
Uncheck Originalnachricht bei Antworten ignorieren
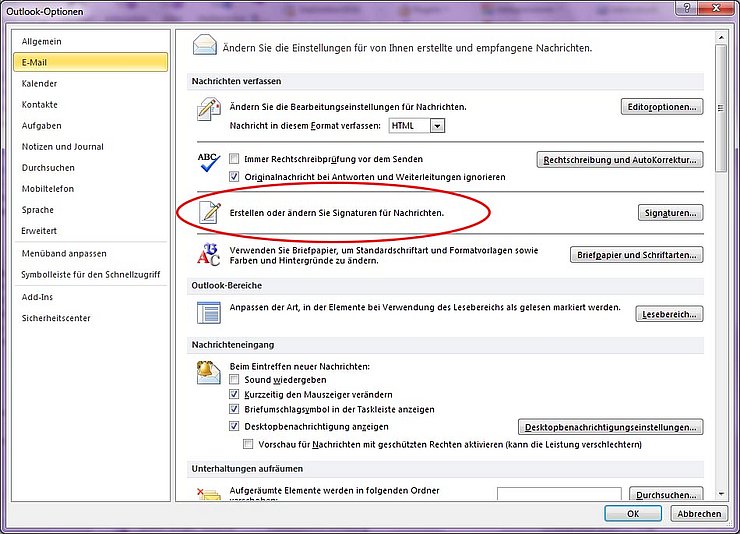pyautogui.click(x=234, y=177)
